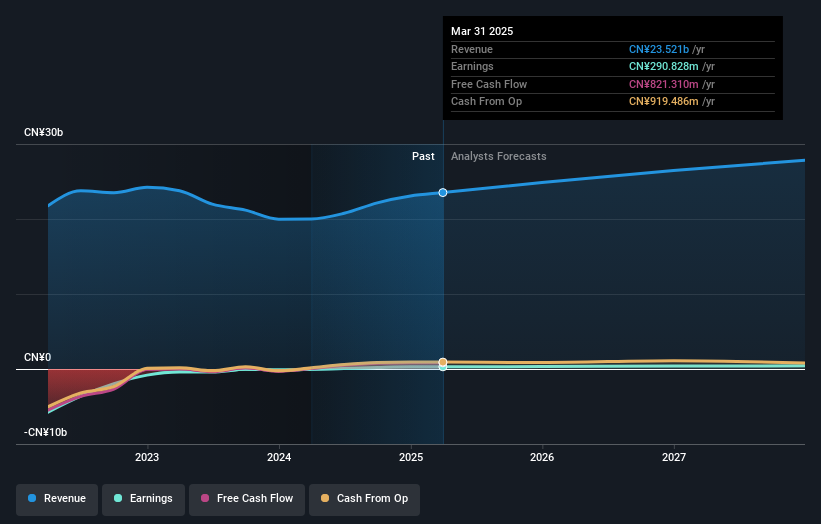Click the Free Cash Flow label in tooltip
This screenshot has height=524, width=821.
[489, 84]
